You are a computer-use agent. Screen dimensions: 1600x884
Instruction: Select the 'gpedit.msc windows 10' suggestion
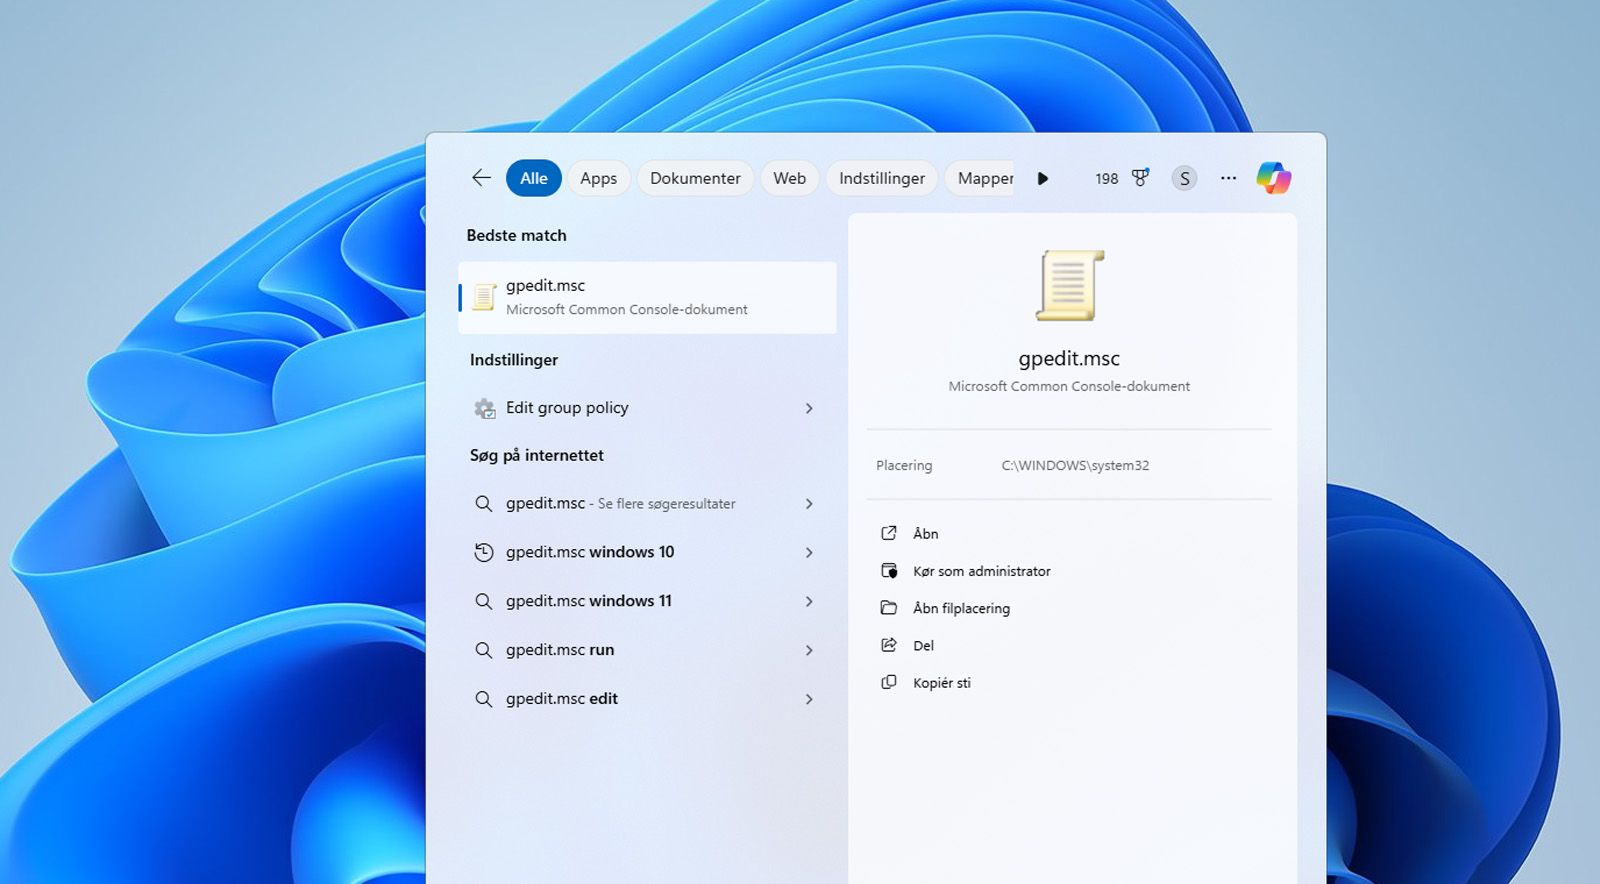647,552
